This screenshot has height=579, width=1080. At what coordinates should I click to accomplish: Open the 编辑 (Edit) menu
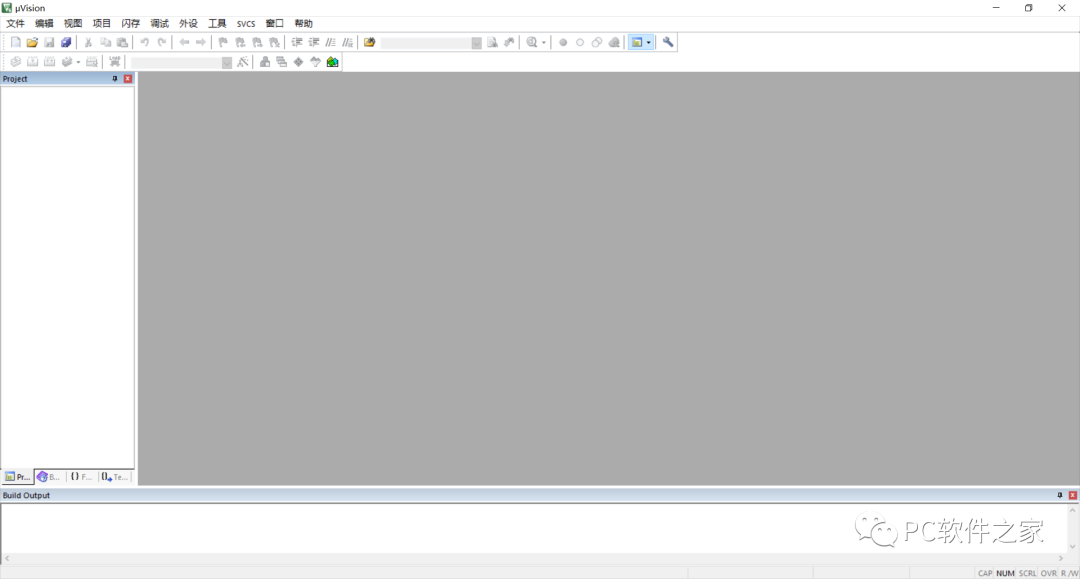[44, 23]
